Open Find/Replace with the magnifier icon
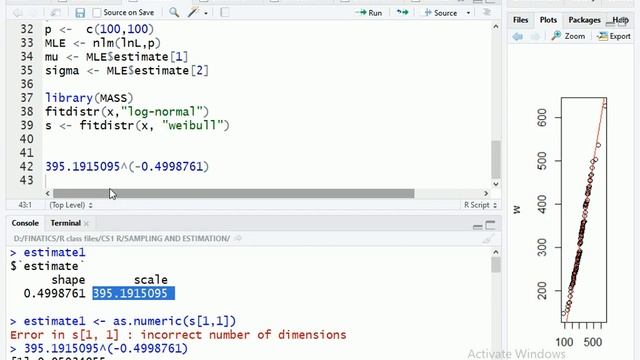 point(174,13)
